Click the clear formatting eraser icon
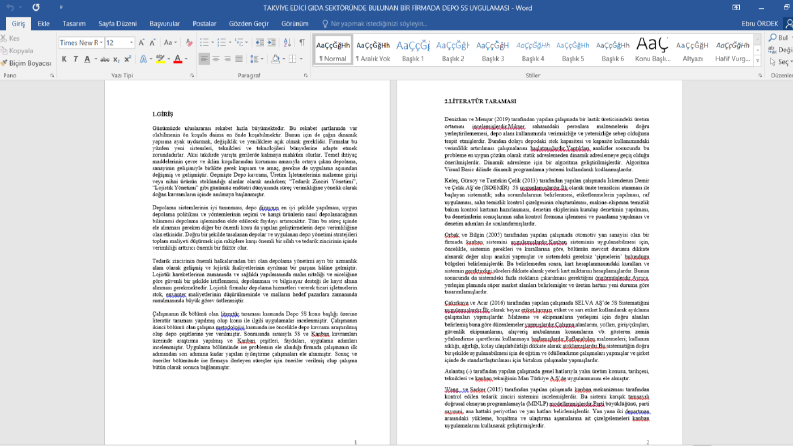 (x=189, y=42)
